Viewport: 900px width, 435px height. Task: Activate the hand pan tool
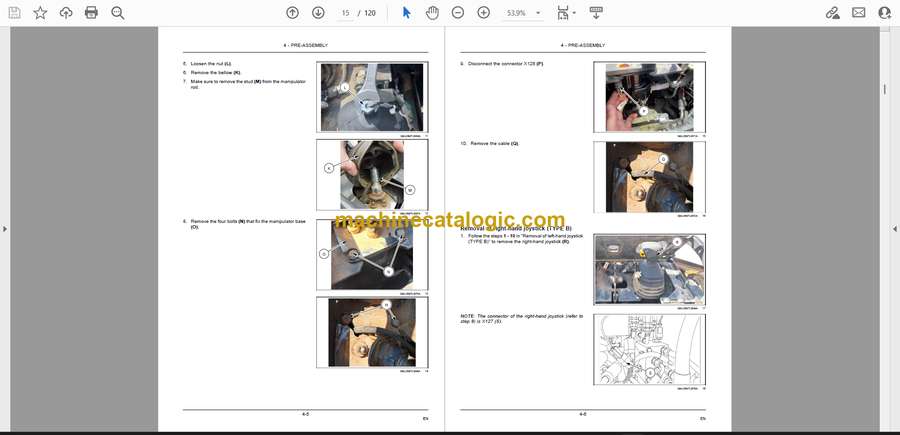tap(432, 13)
